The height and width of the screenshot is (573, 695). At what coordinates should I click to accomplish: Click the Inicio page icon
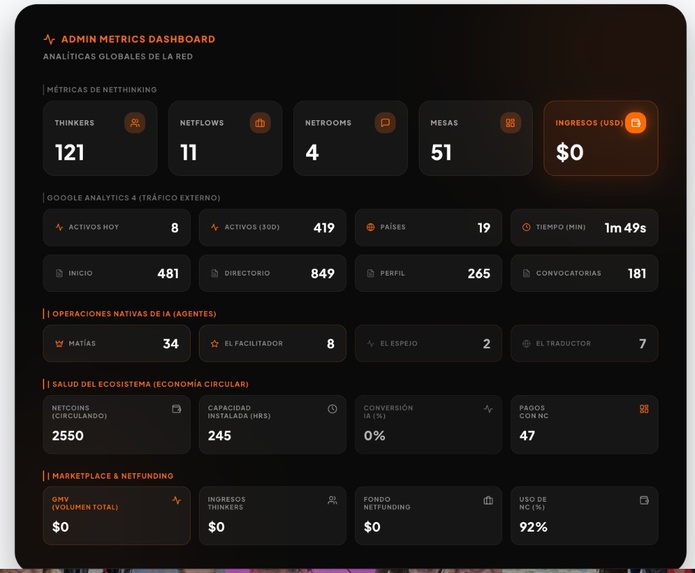click(x=59, y=273)
